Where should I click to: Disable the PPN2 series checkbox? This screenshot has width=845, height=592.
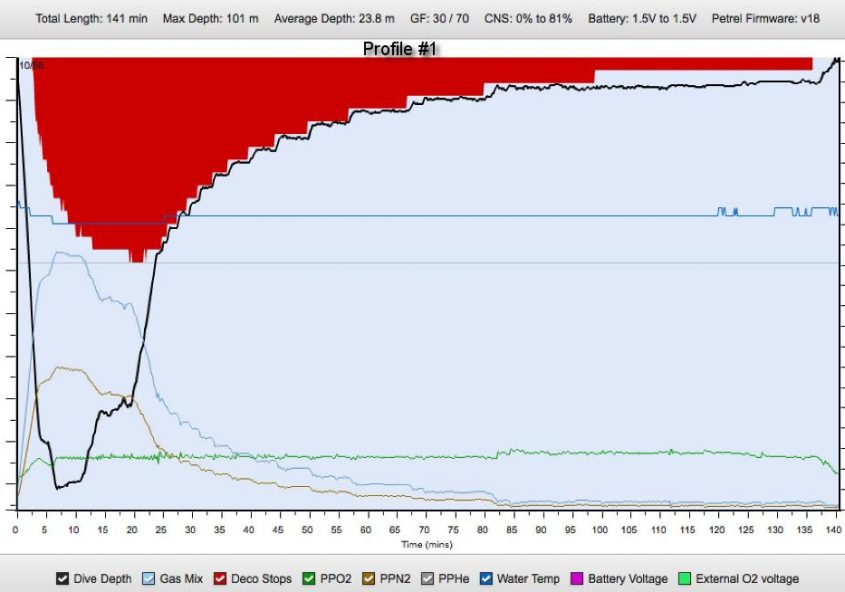(370, 578)
